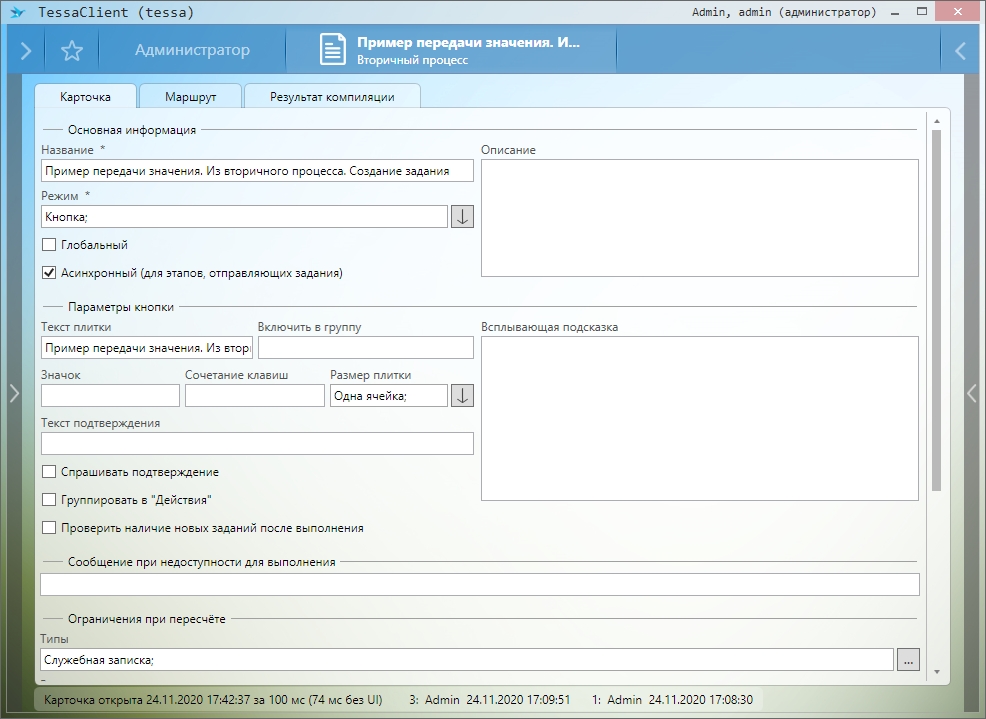Viewport: 986px width, 719px height.
Task: Click left side-edge chevron arrow
Action: pyautogui.click(x=13, y=393)
